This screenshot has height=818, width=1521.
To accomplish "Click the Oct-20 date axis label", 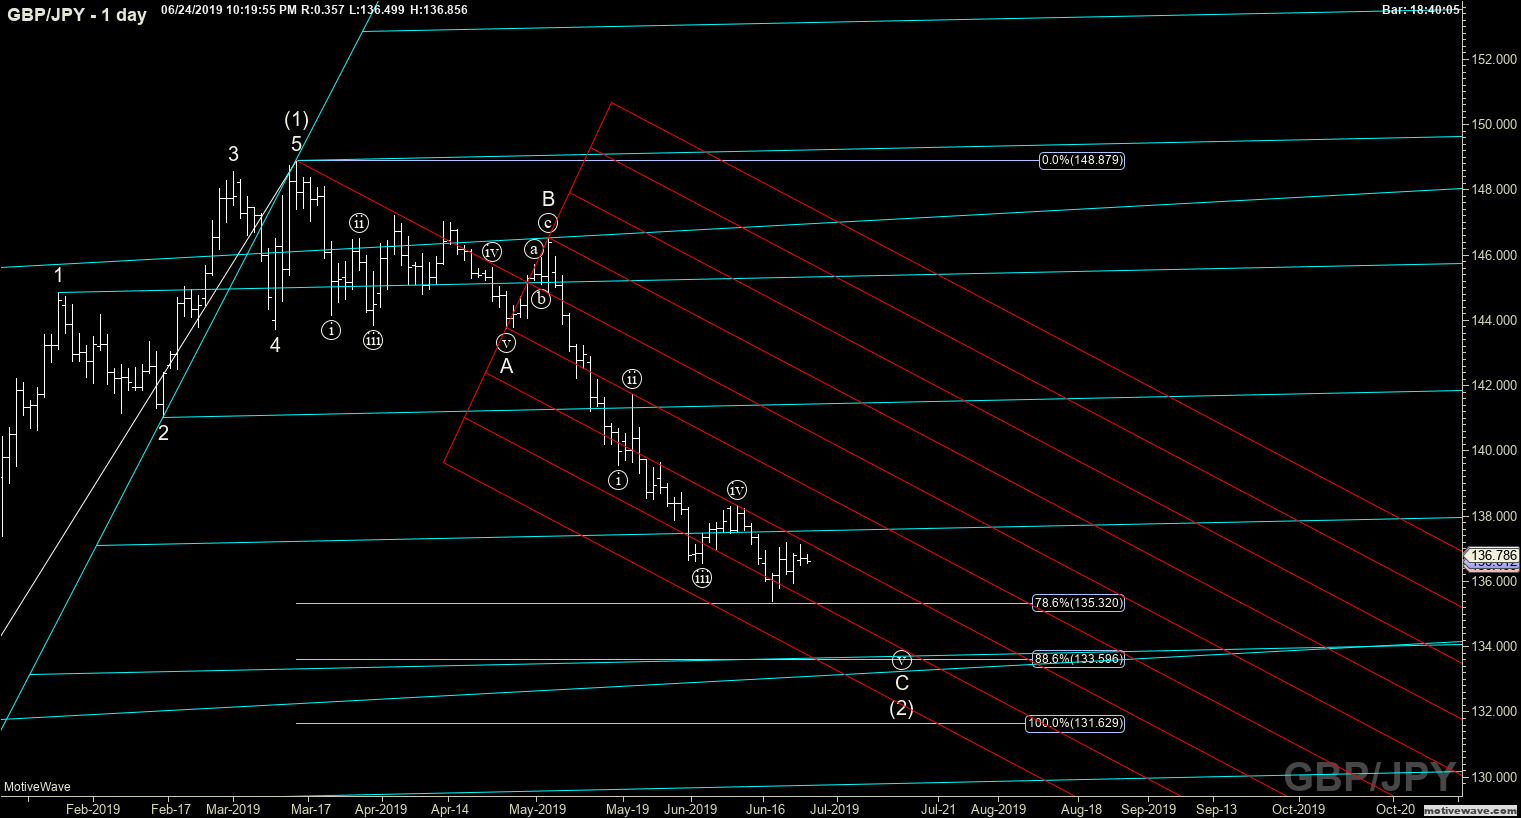I will [x=1395, y=809].
